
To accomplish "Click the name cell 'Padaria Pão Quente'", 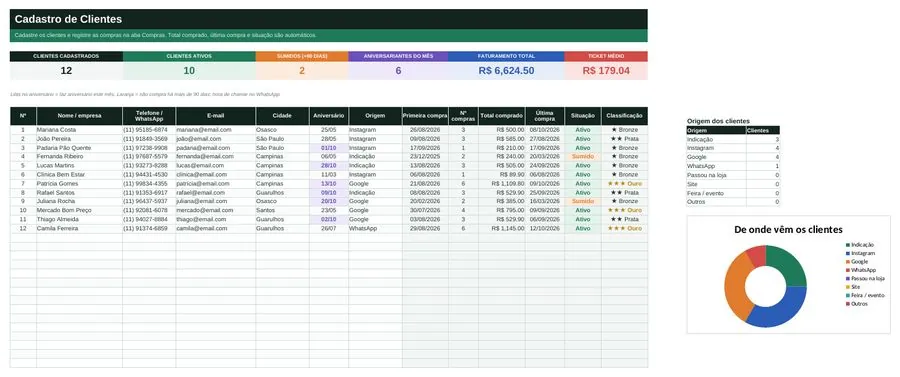I will [x=79, y=147].
